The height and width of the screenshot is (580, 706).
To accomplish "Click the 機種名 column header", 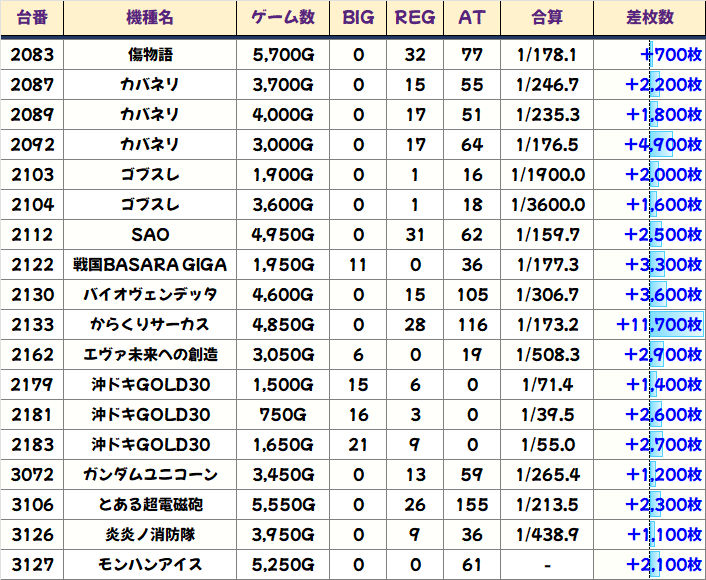I will [x=149, y=18].
